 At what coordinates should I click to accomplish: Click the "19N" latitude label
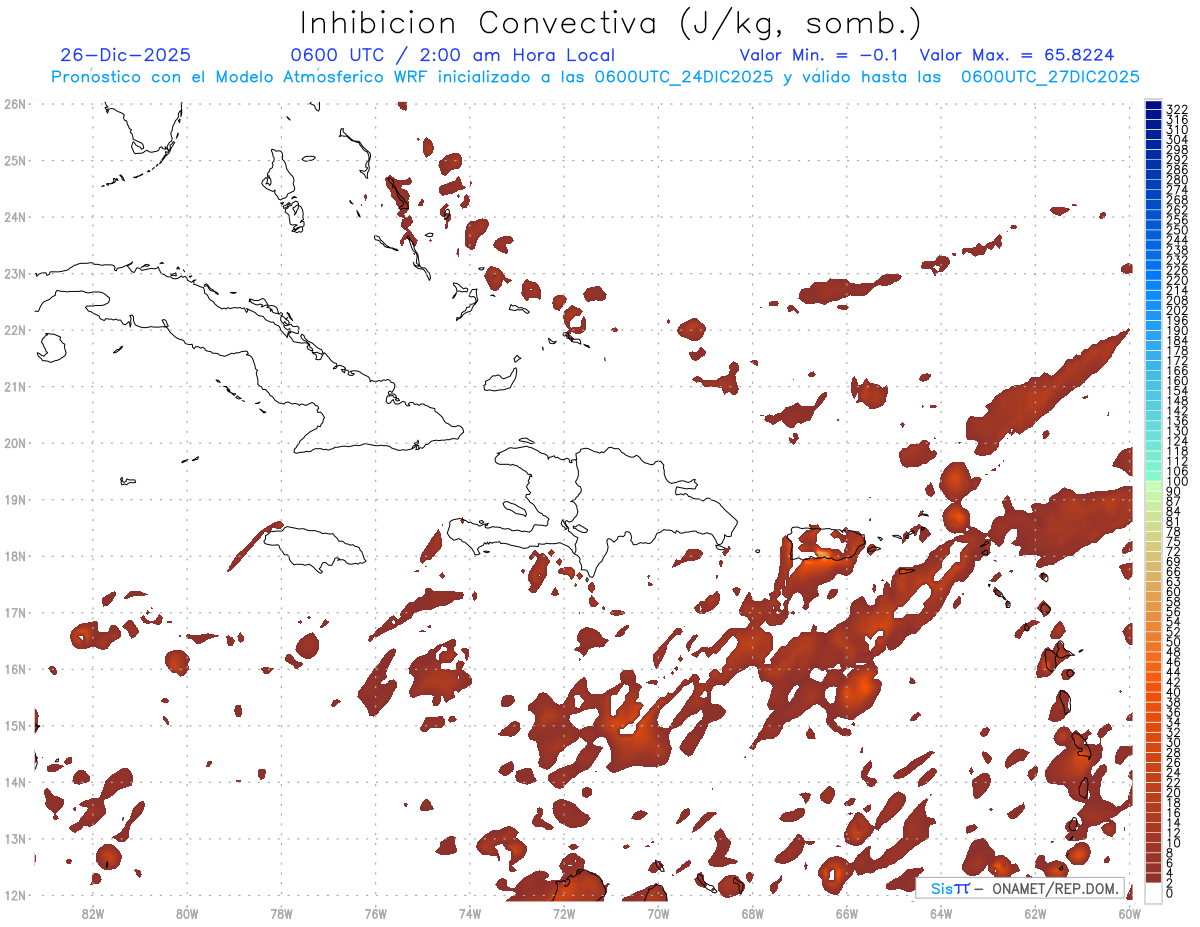point(15,499)
